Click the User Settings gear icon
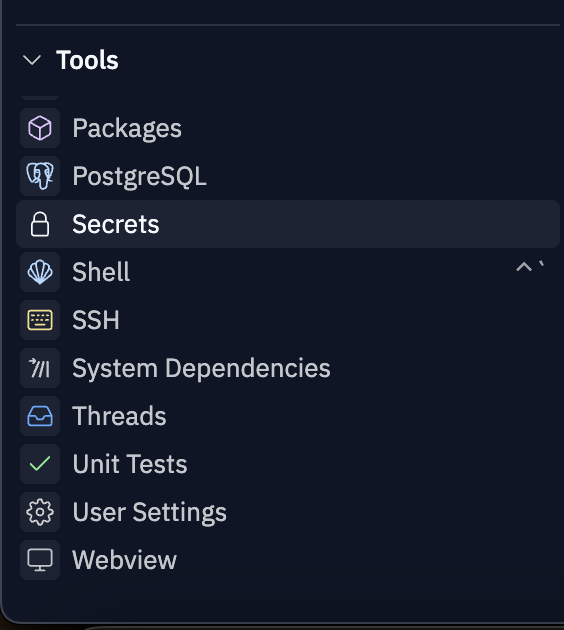The height and width of the screenshot is (630, 564). [40, 512]
